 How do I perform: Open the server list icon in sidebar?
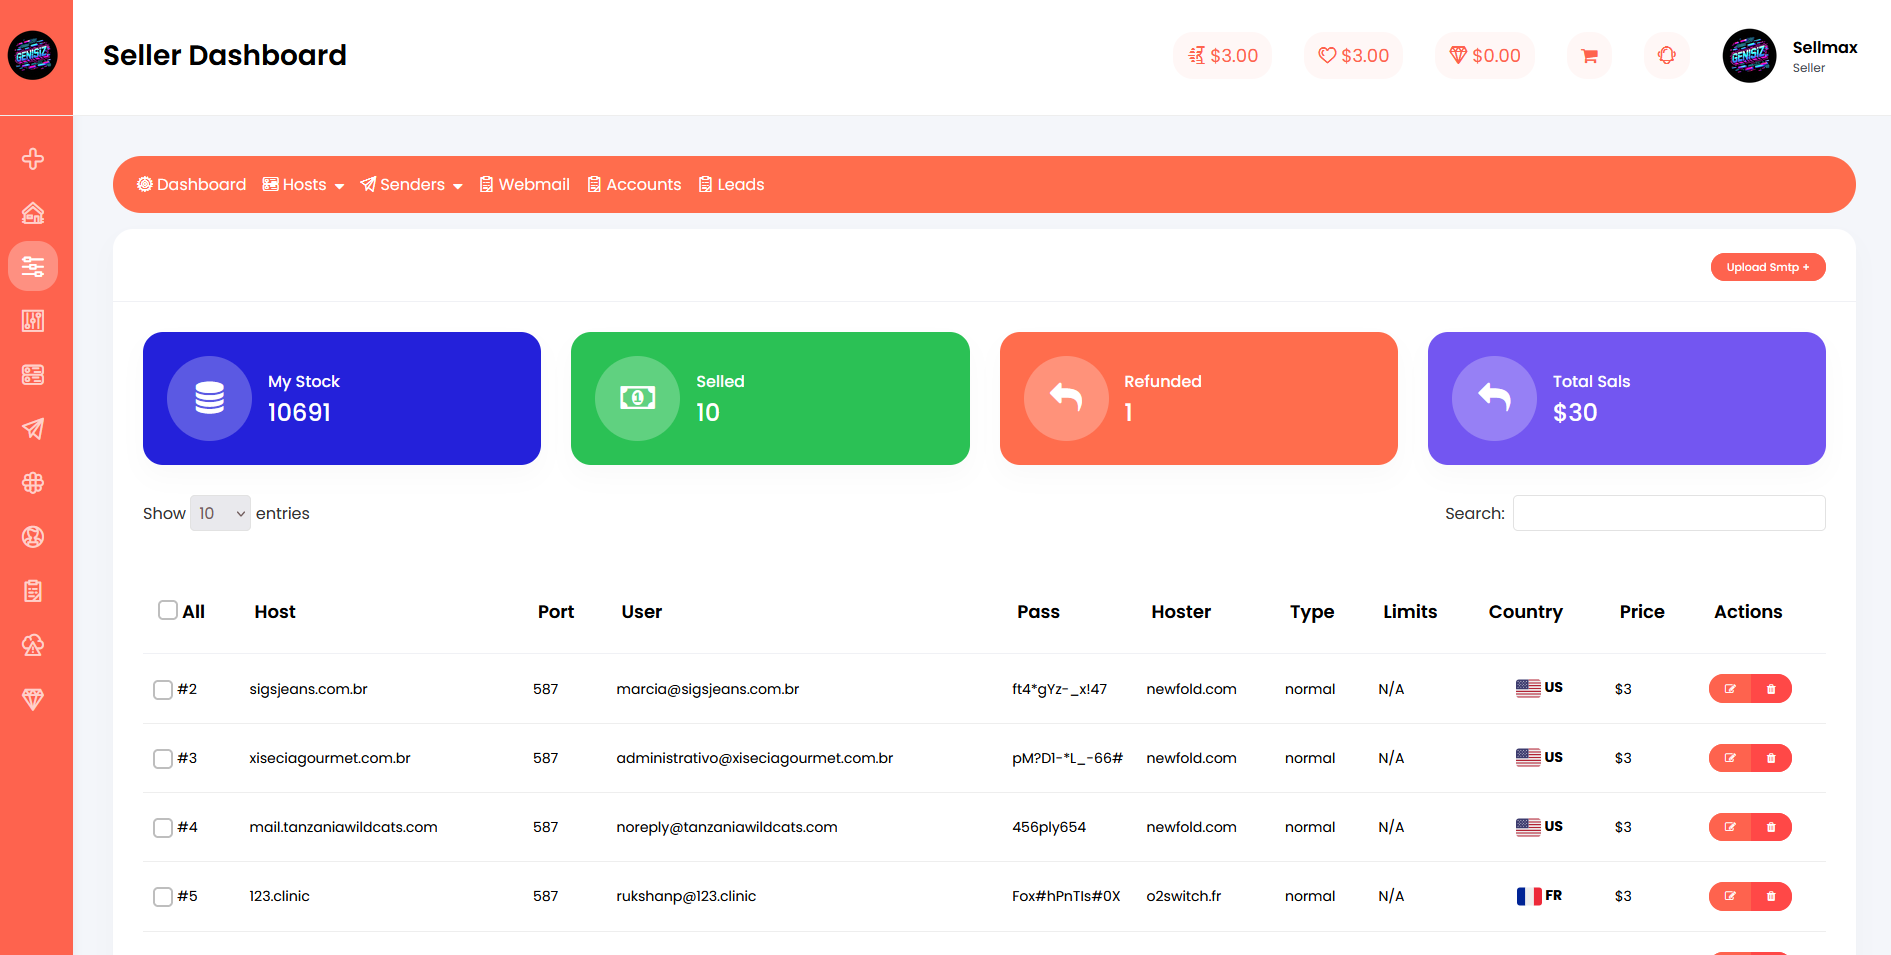coord(33,375)
